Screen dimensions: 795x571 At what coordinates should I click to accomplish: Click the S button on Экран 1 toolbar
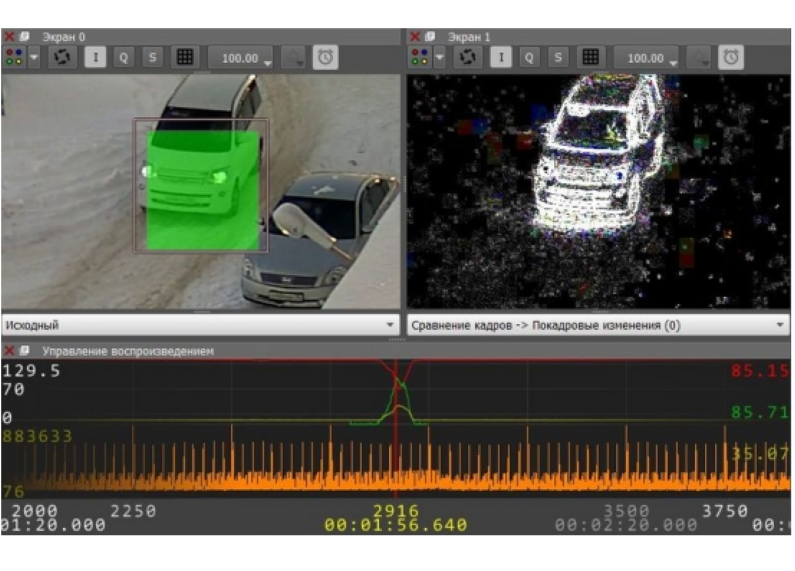pos(558,57)
